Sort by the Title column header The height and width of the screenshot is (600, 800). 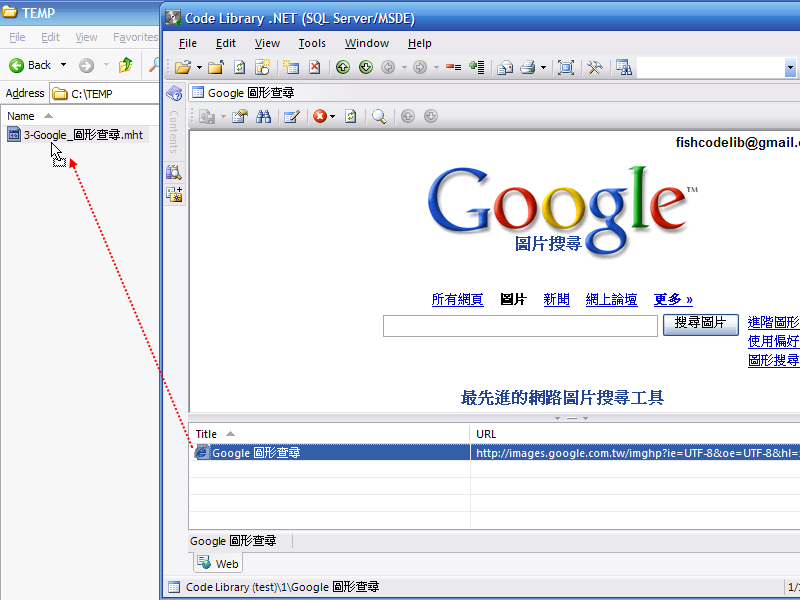[x=329, y=434]
